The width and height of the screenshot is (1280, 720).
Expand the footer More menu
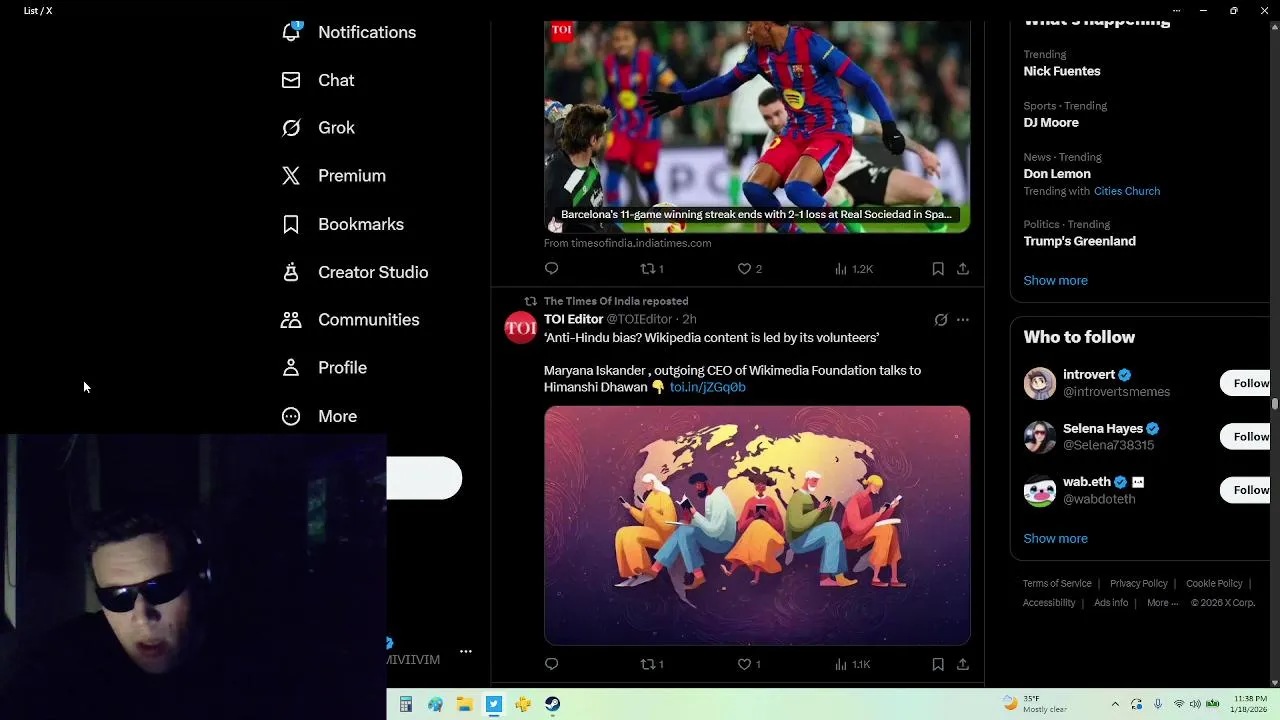[1162, 603]
